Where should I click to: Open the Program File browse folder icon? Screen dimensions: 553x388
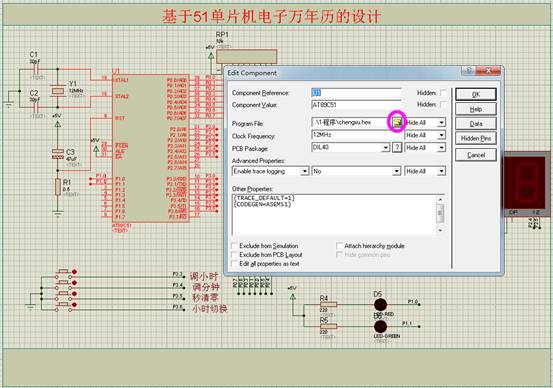click(x=397, y=122)
